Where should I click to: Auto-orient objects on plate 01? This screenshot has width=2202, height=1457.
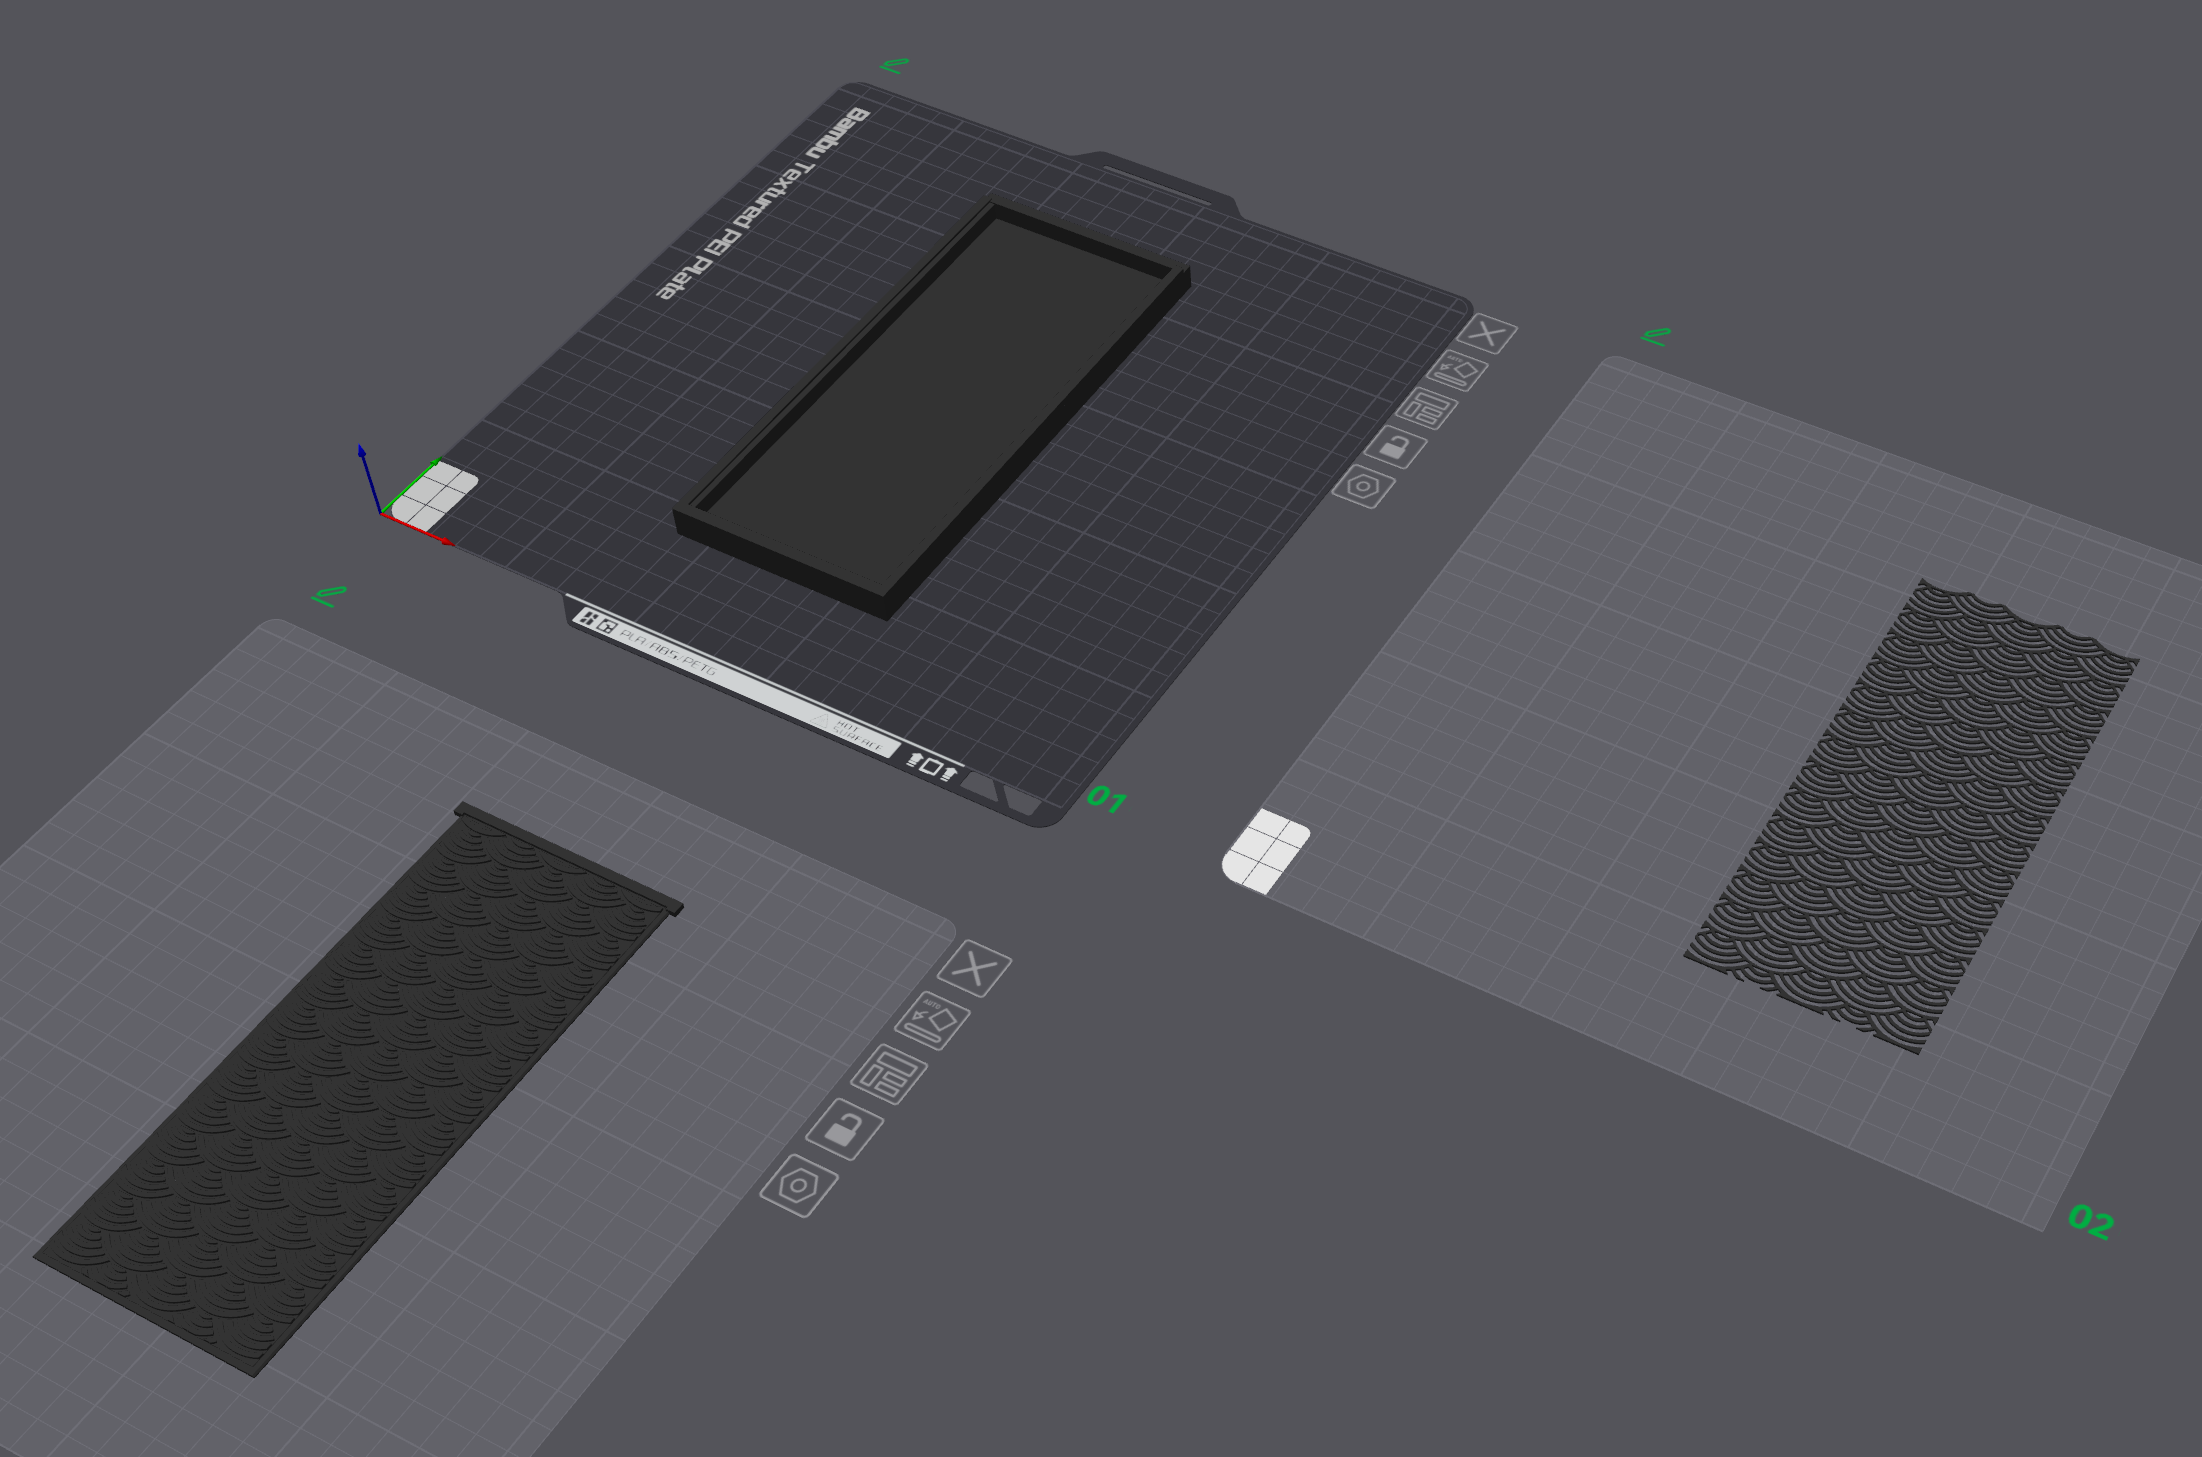click(1457, 371)
